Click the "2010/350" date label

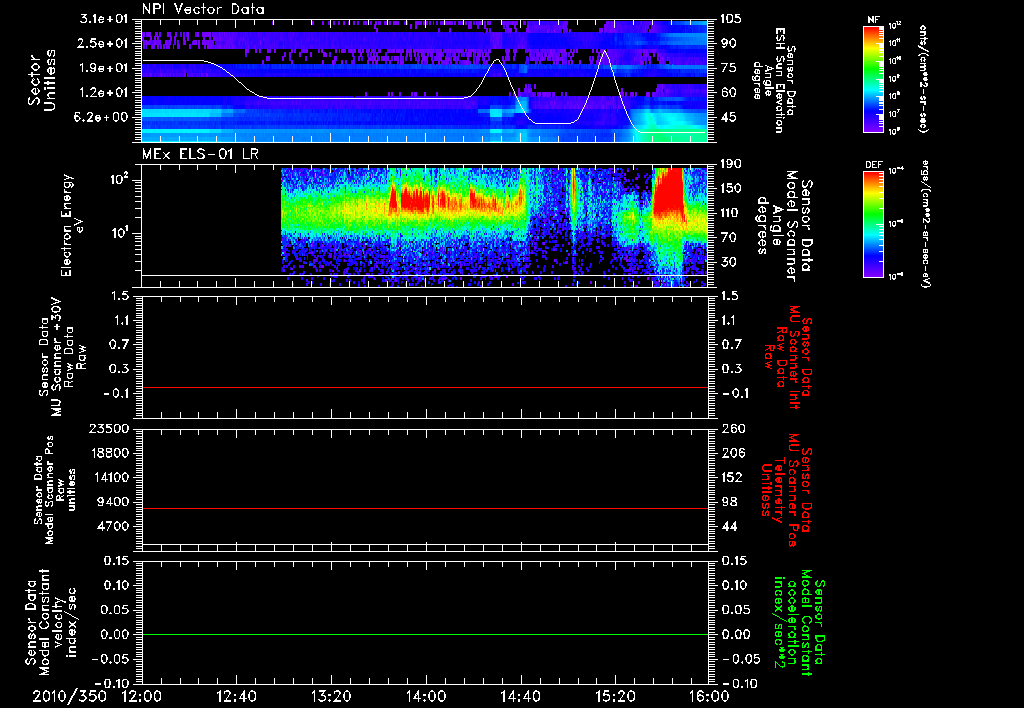(69, 696)
